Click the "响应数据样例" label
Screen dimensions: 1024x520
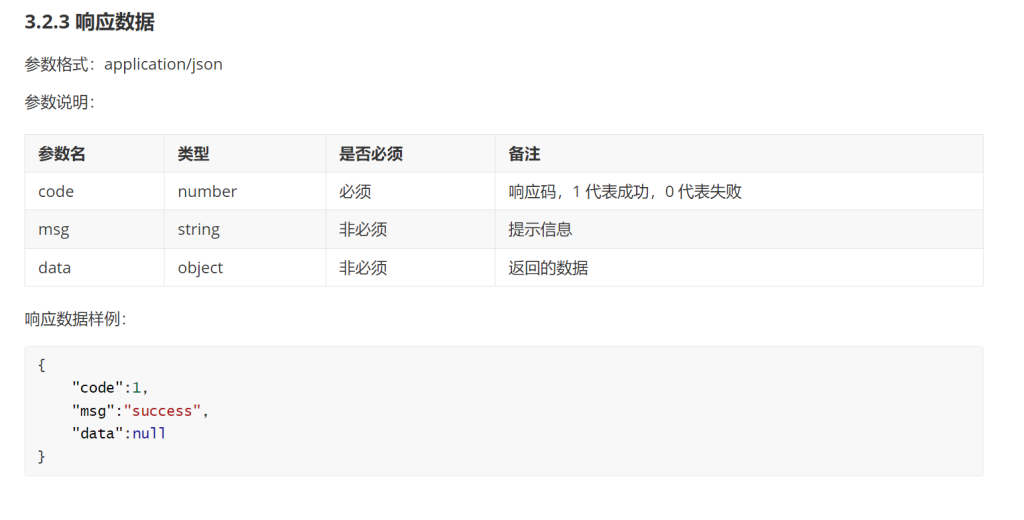(75, 319)
